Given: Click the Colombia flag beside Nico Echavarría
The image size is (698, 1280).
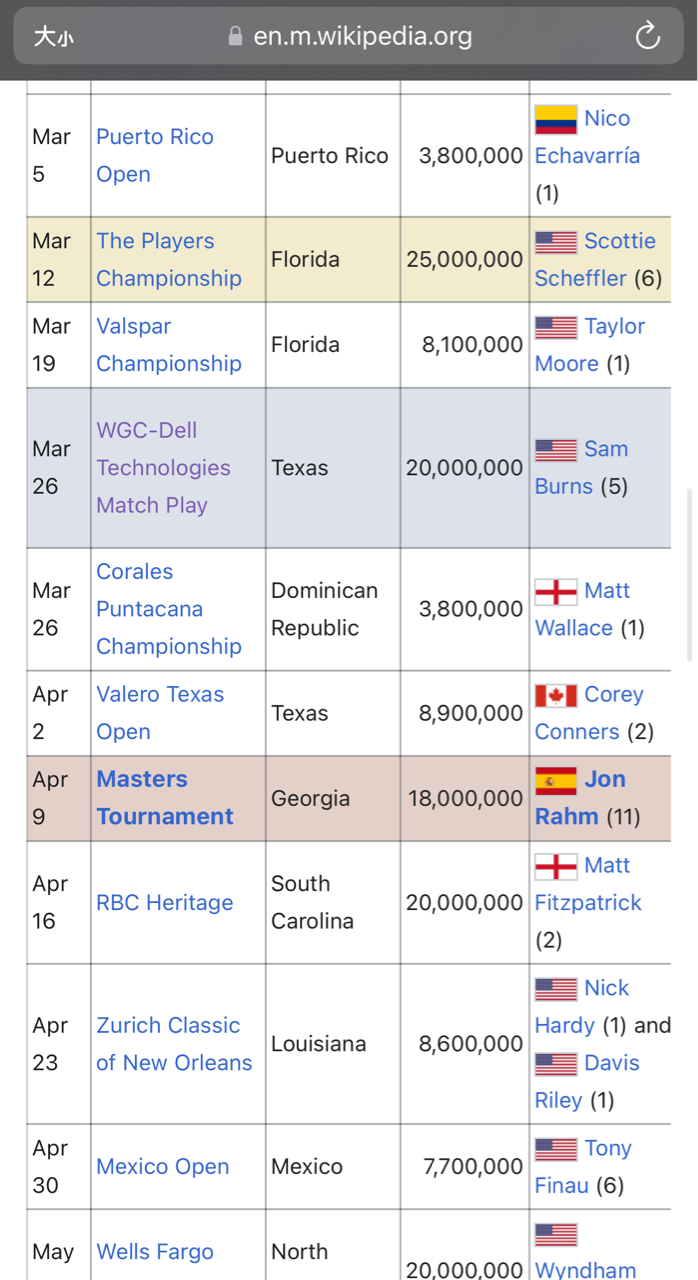Looking at the screenshot, I should coord(556,119).
